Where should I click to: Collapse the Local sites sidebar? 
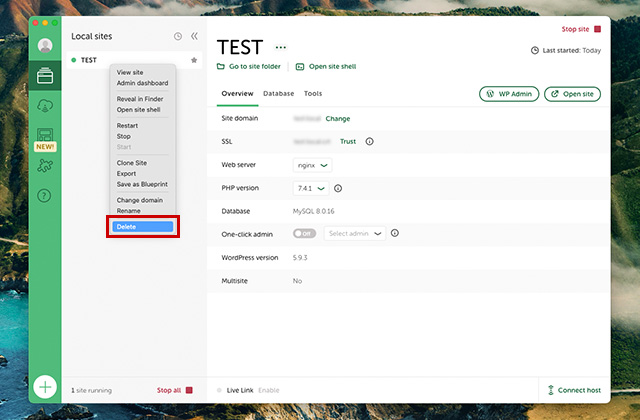[194, 36]
